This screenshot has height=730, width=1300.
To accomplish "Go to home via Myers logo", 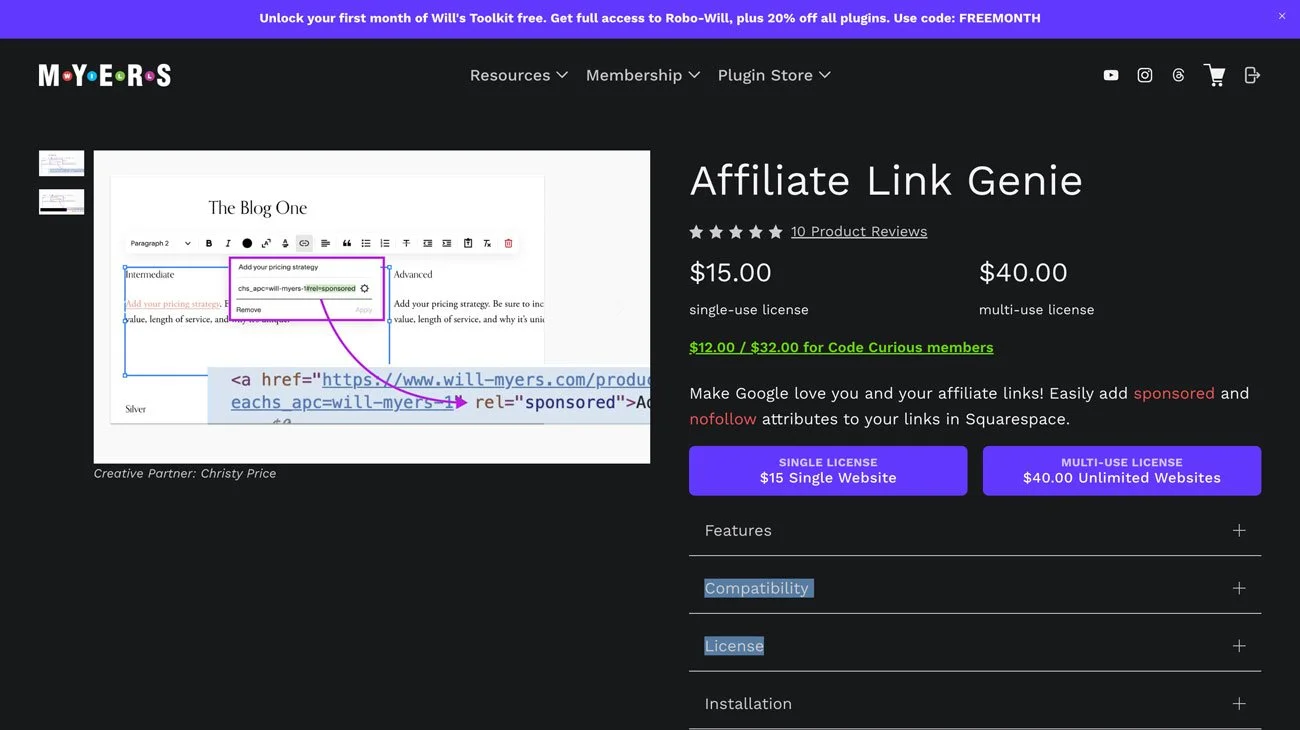I will [x=105, y=75].
